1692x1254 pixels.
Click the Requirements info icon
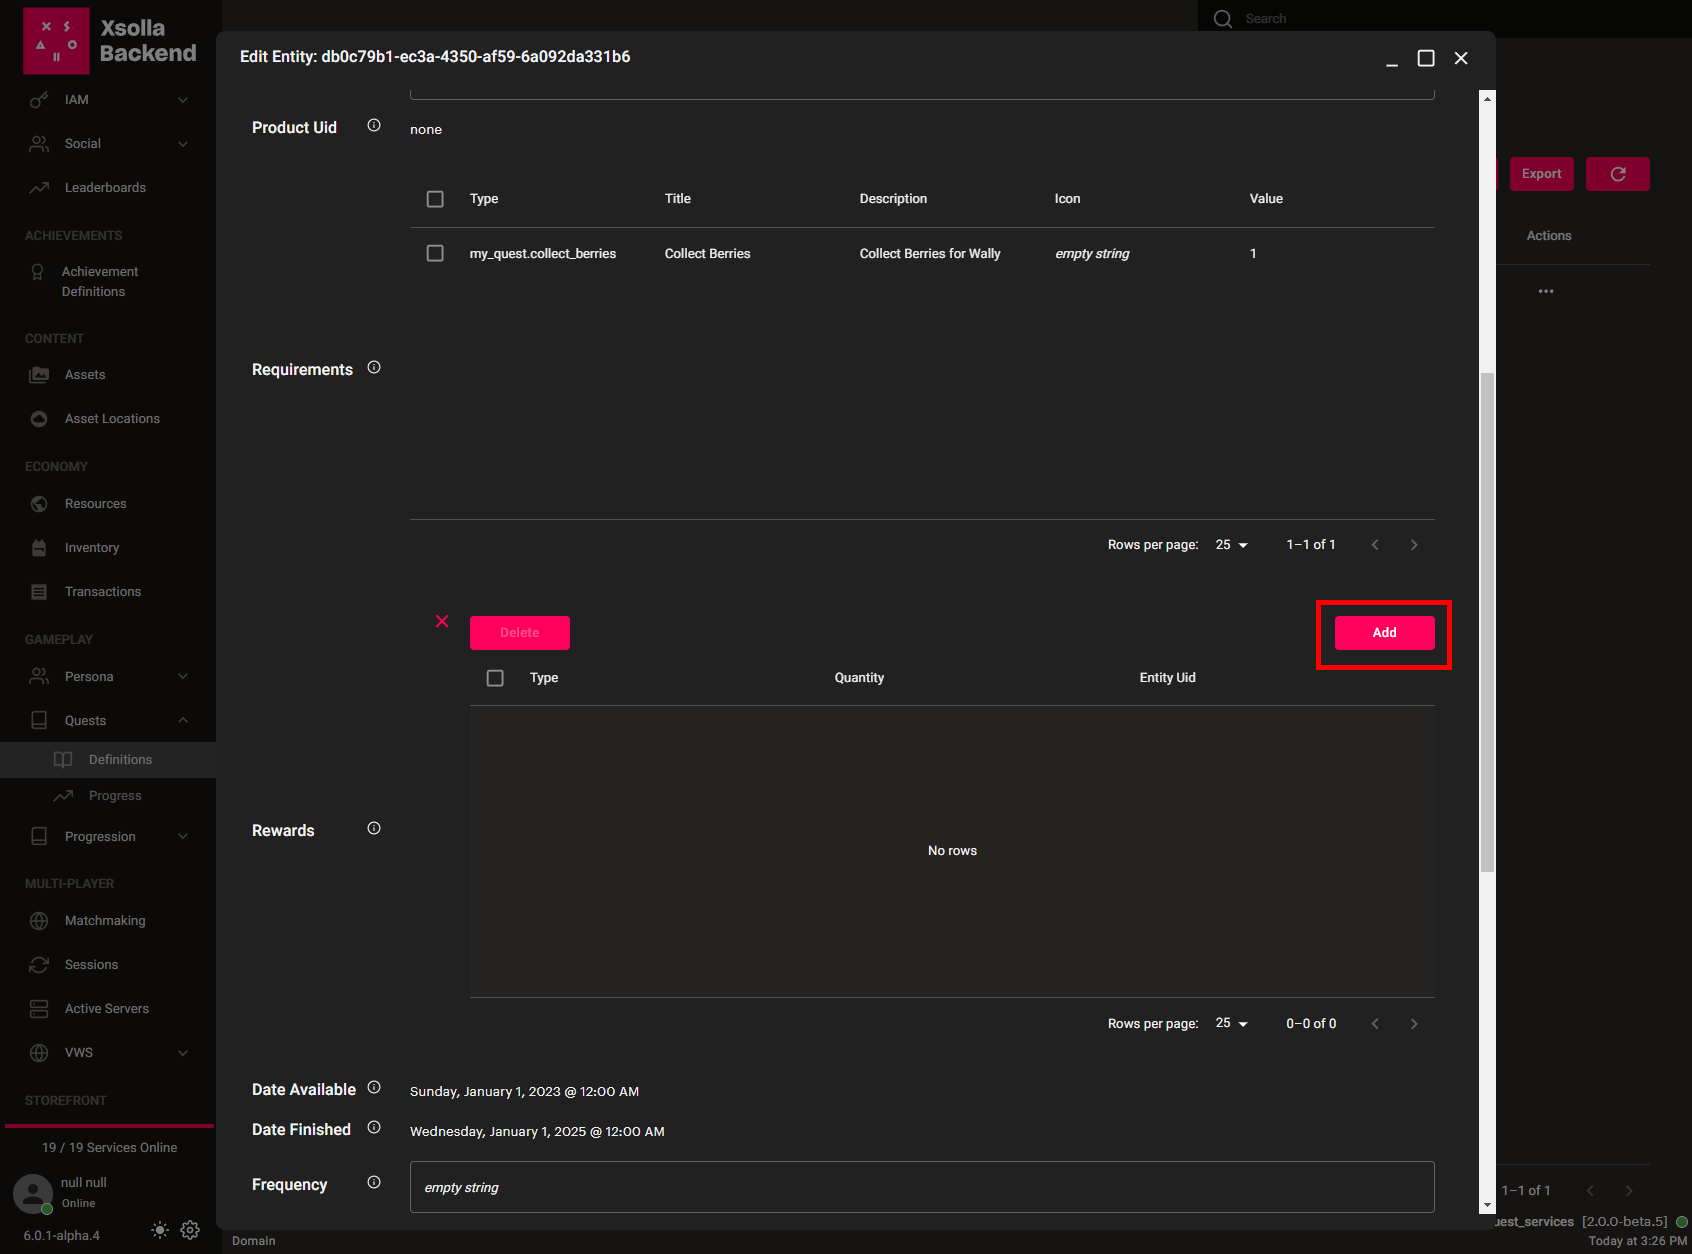coord(374,368)
